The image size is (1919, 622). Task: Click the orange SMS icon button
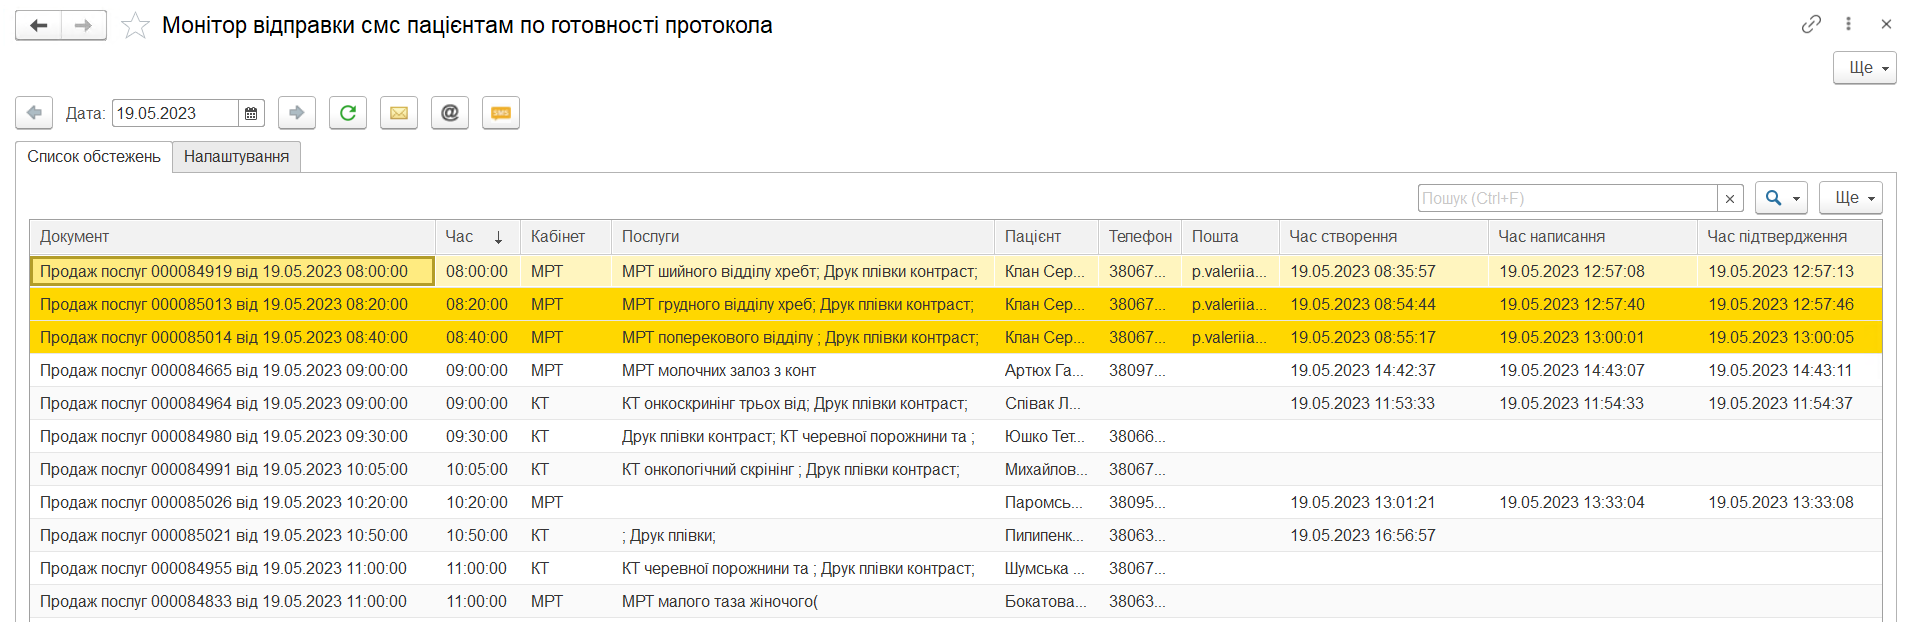[x=501, y=113]
